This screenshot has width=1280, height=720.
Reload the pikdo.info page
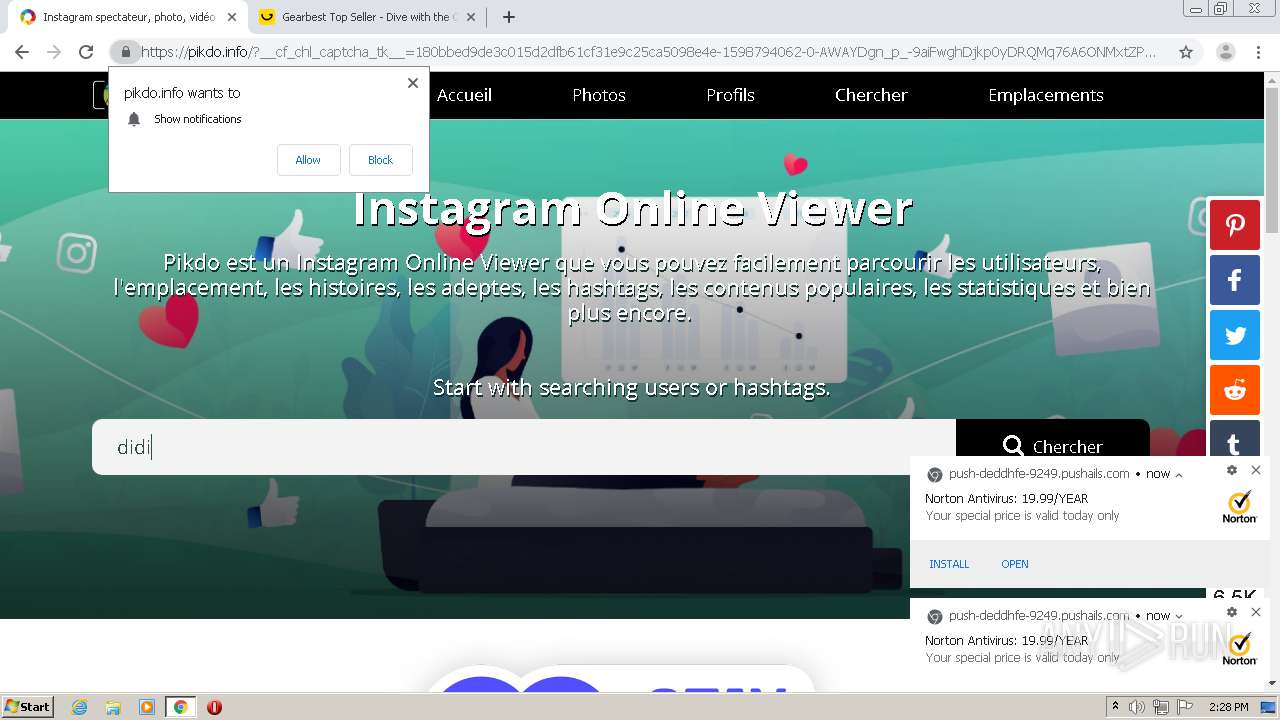click(86, 52)
